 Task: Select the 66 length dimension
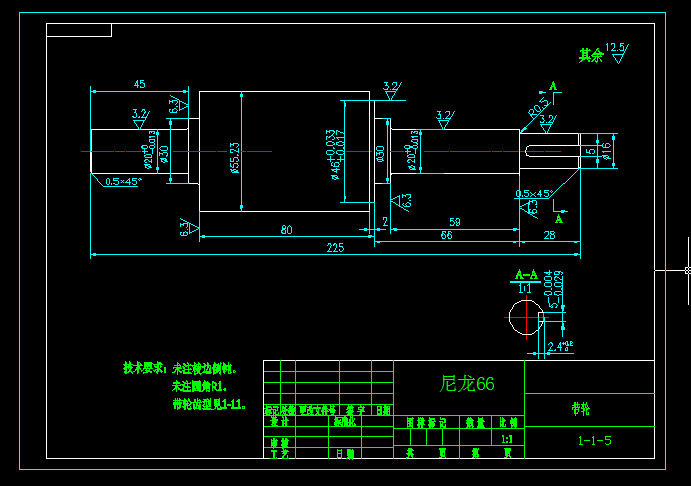pyautogui.click(x=446, y=235)
